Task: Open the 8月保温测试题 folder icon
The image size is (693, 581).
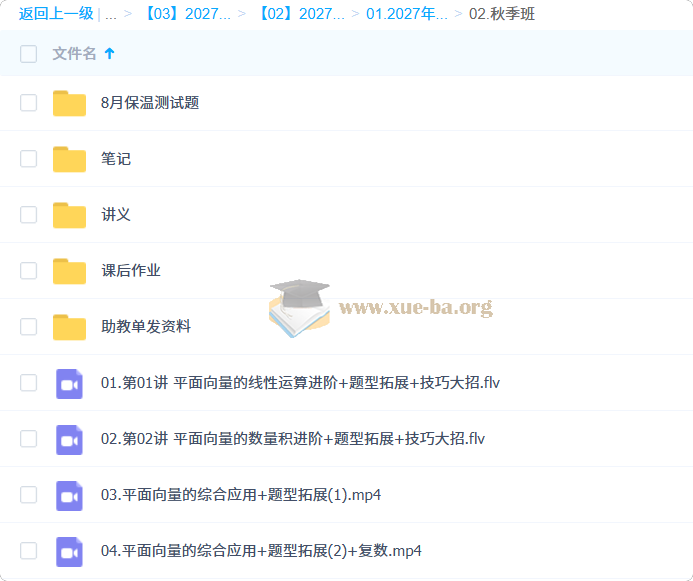Action: tap(69, 103)
